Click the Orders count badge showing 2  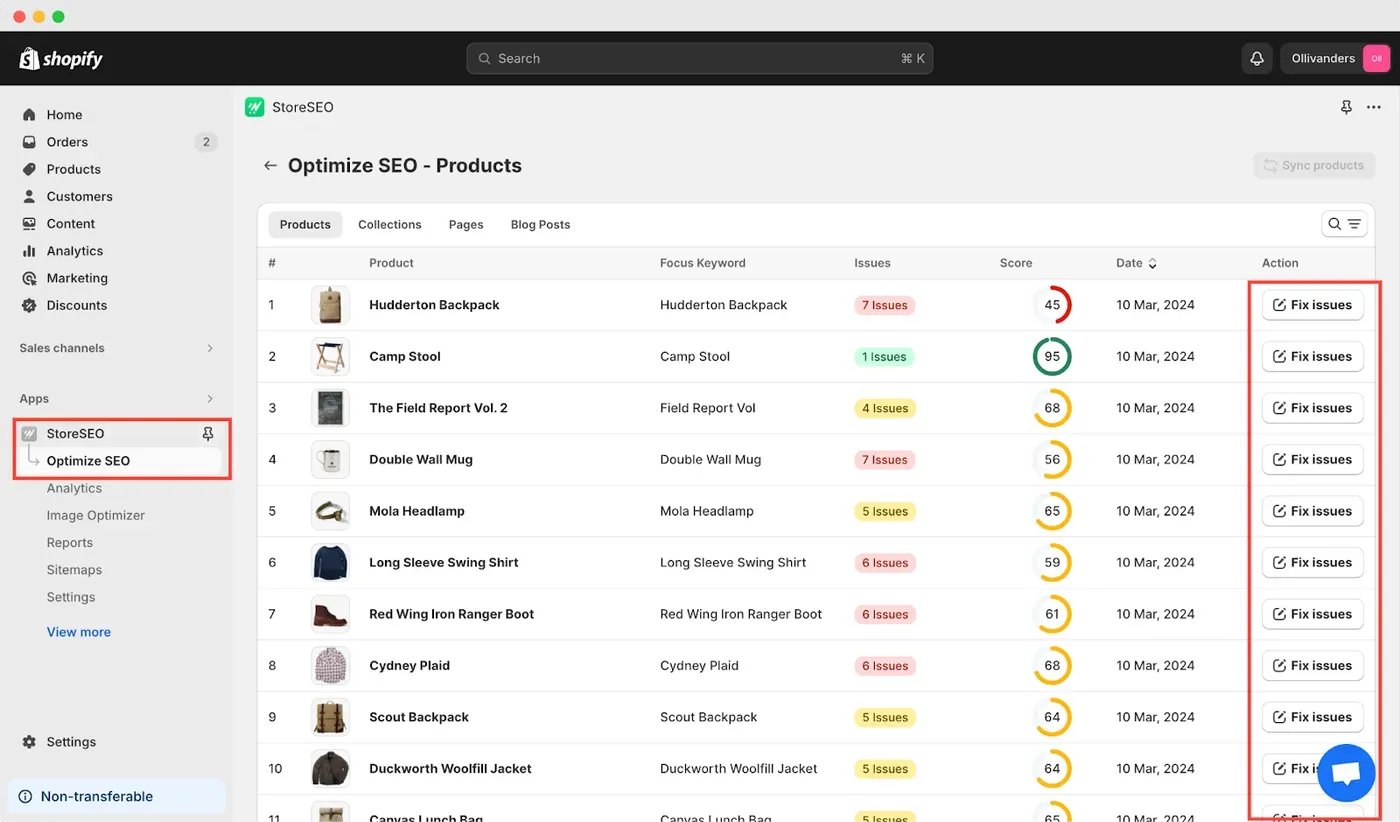pos(206,142)
